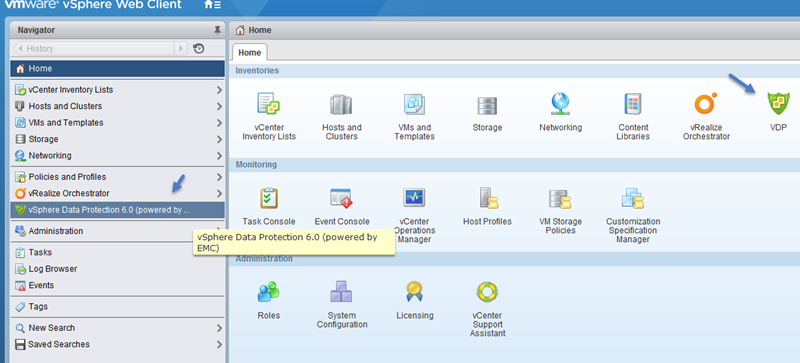Expand Hosts and Clusters chevron
800x363 pixels.
[219, 106]
